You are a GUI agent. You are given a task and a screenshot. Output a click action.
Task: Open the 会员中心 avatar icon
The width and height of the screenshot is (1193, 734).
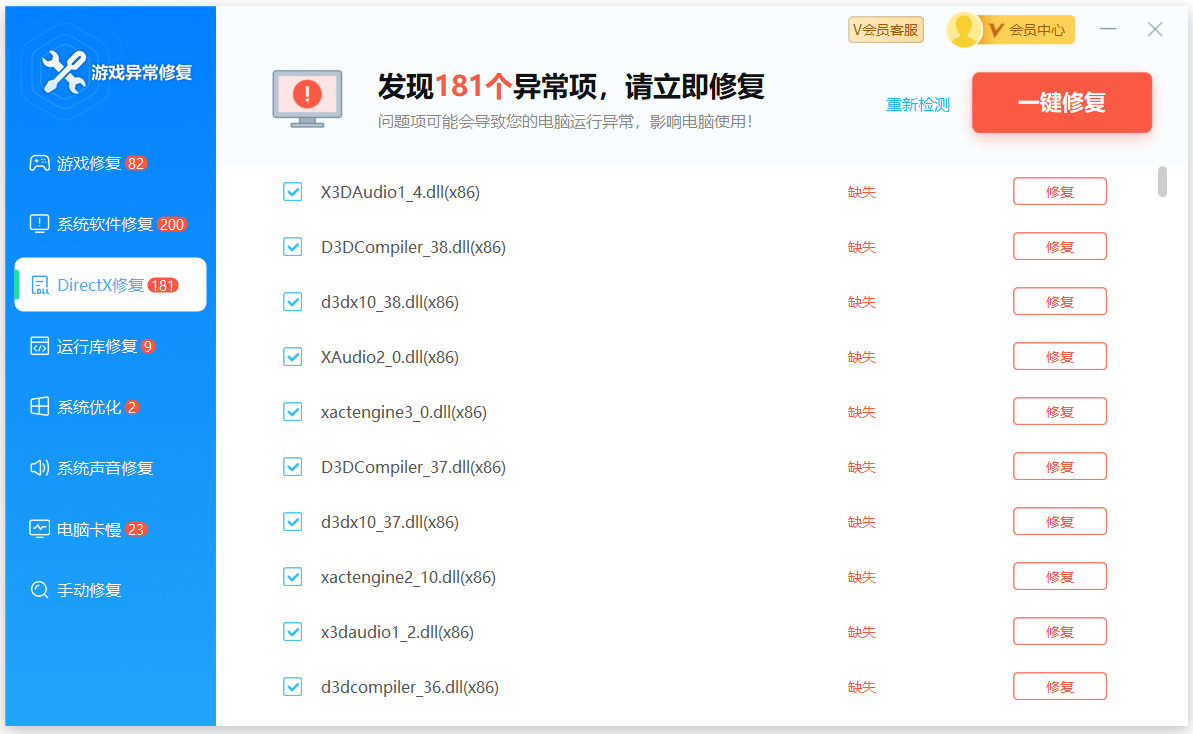pyautogui.click(x=963, y=29)
